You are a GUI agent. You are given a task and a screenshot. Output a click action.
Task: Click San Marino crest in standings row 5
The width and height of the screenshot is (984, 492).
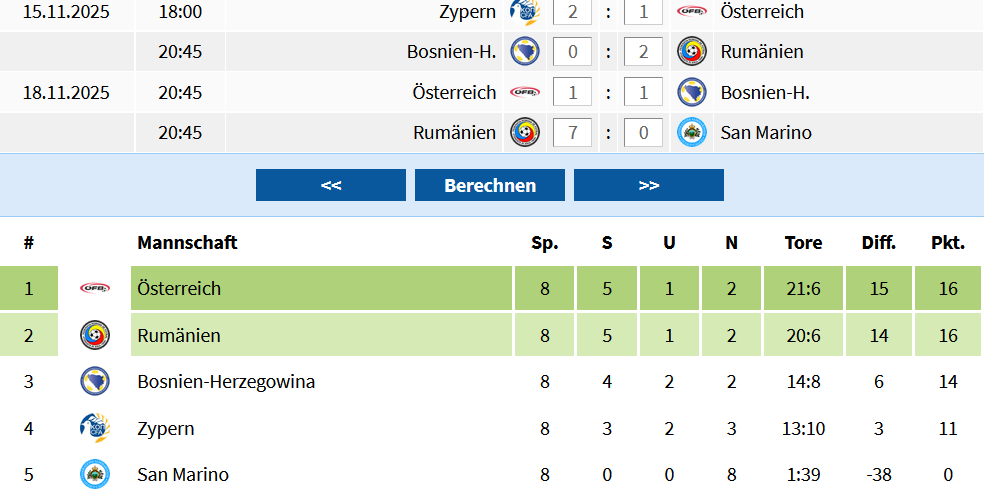pos(95,474)
